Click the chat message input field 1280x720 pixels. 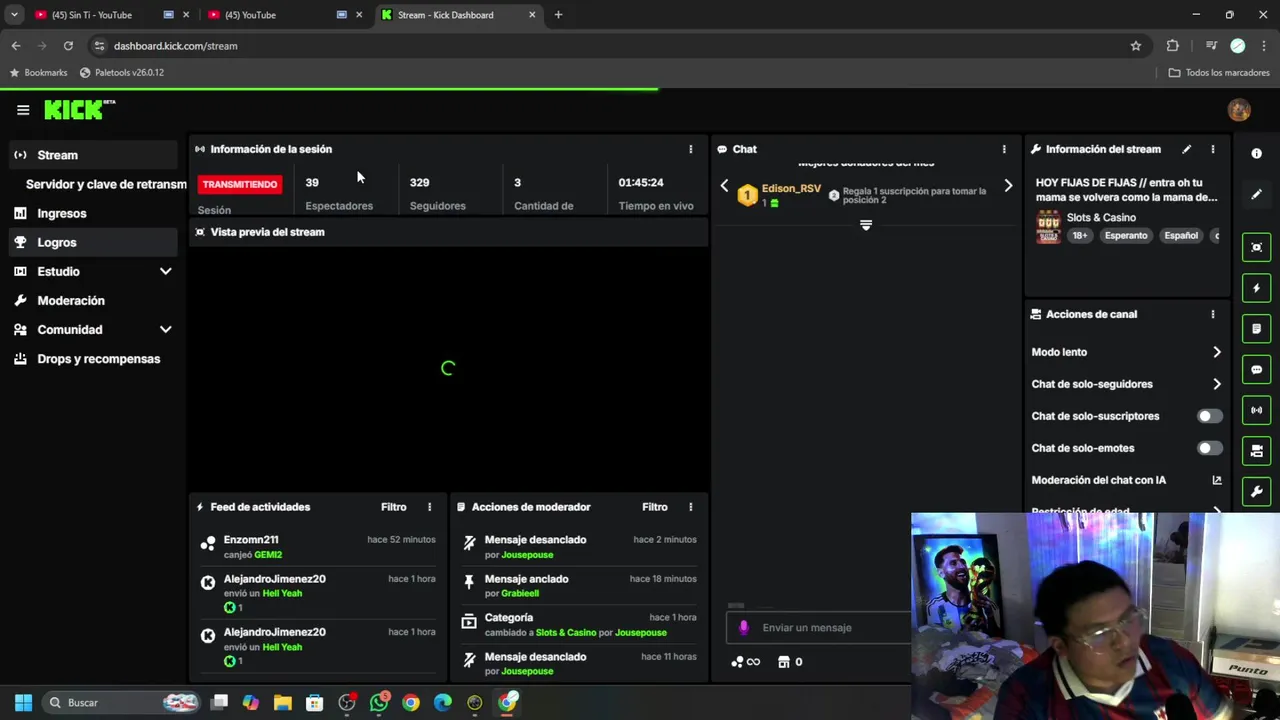818,628
